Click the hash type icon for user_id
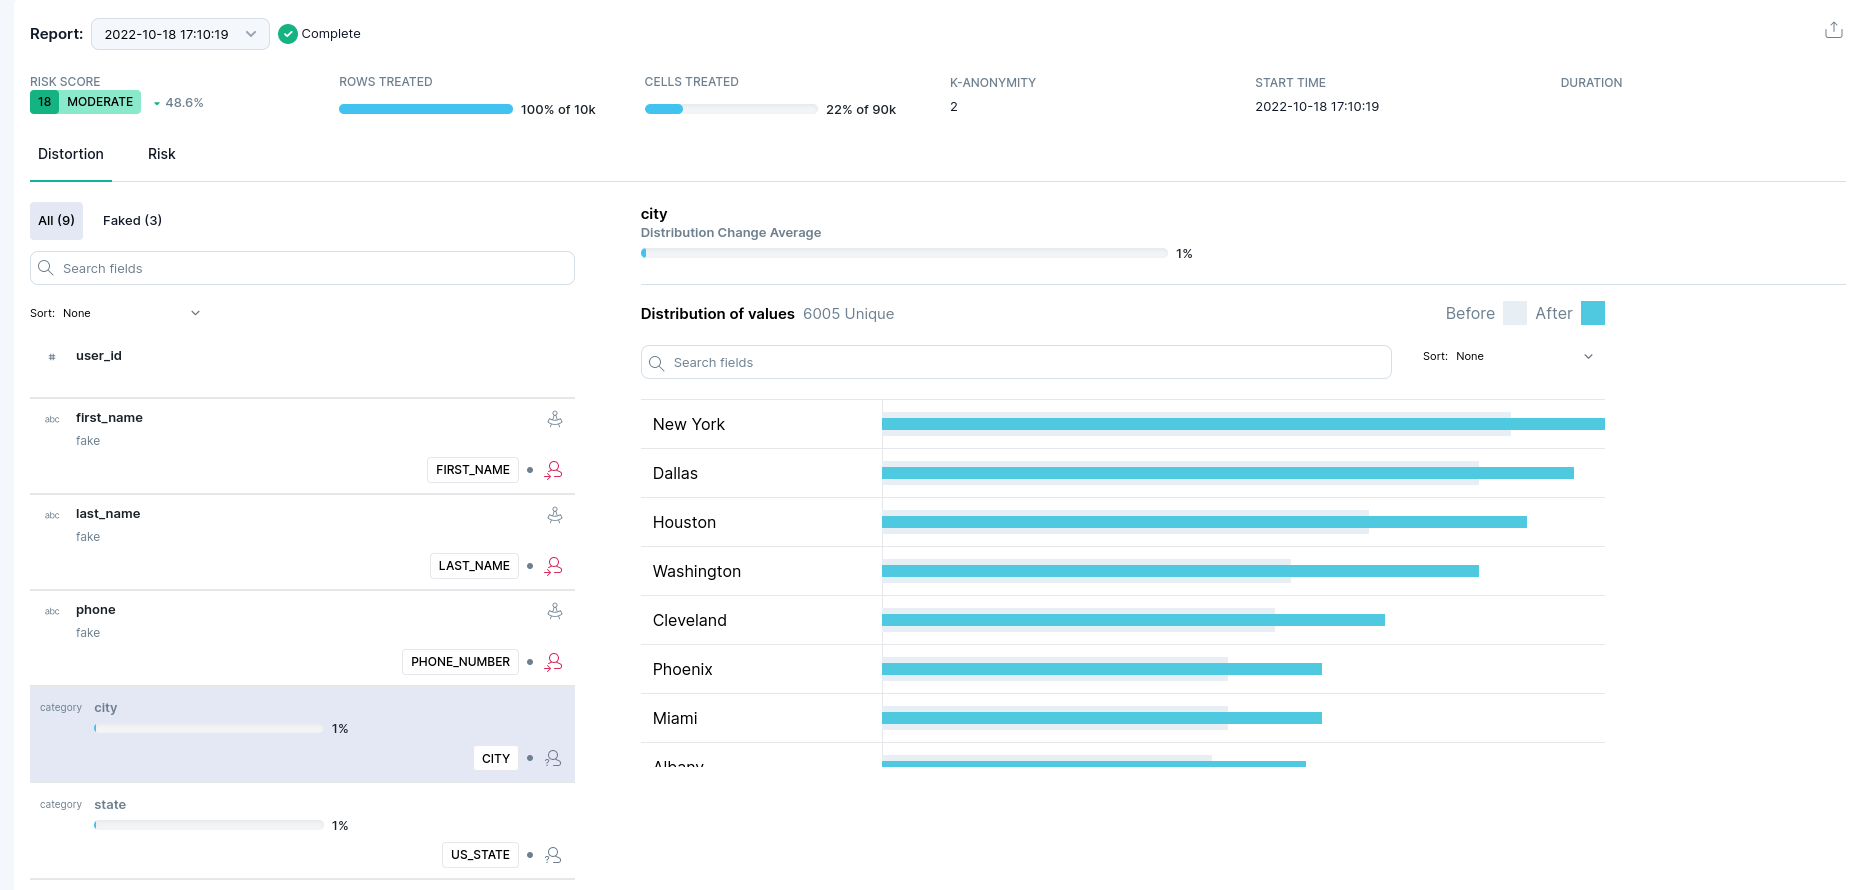 click(x=52, y=356)
